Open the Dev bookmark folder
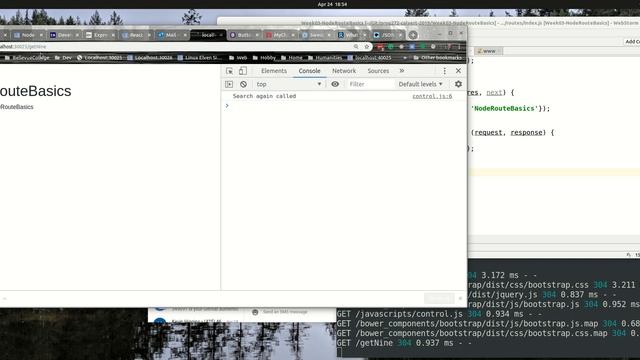This screenshot has height=360, width=640. (63, 58)
